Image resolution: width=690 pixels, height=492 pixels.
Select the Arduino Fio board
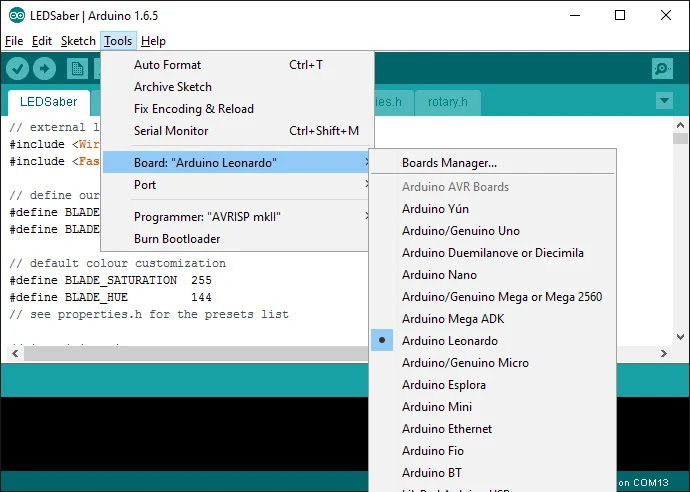pos(493,451)
